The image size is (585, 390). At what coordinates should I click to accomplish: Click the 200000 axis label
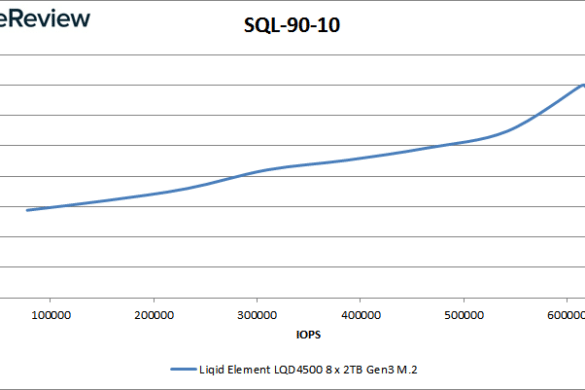pyautogui.click(x=154, y=315)
